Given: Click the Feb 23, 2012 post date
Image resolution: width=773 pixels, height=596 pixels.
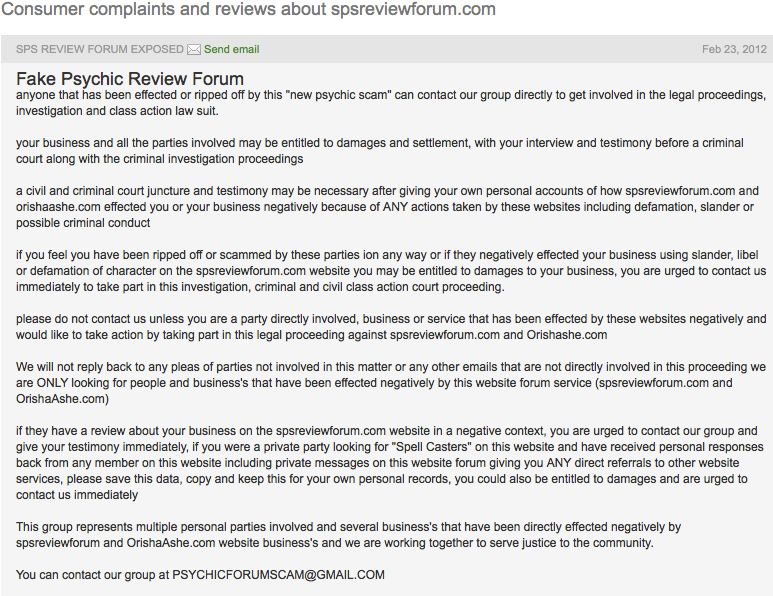Looking at the screenshot, I should click(734, 49).
